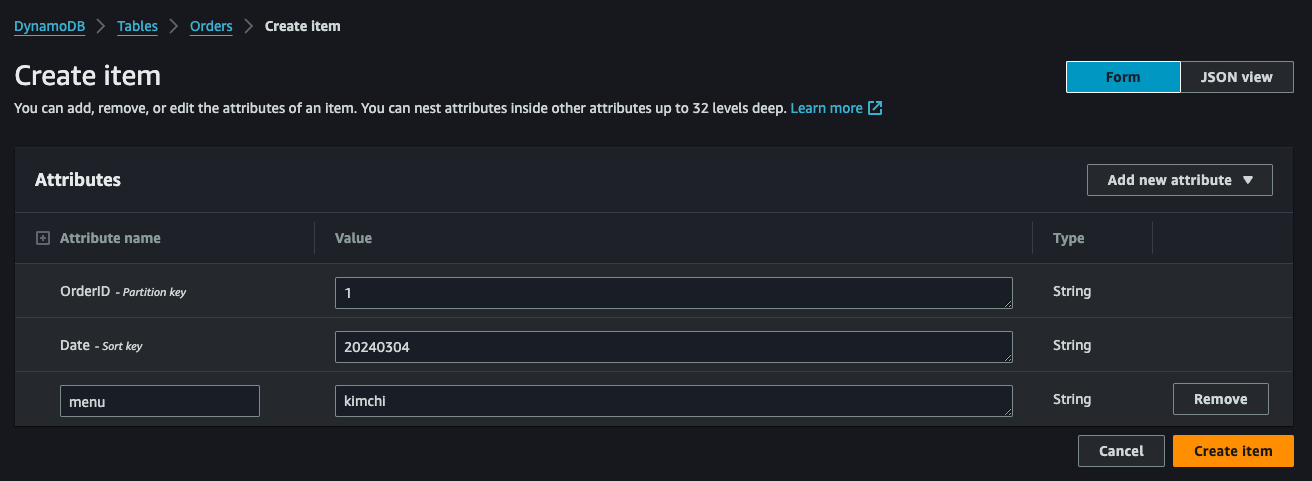Screen dimensions: 1312x481
Task: Expand all attributes using plus icon
Action: (x=42, y=238)
